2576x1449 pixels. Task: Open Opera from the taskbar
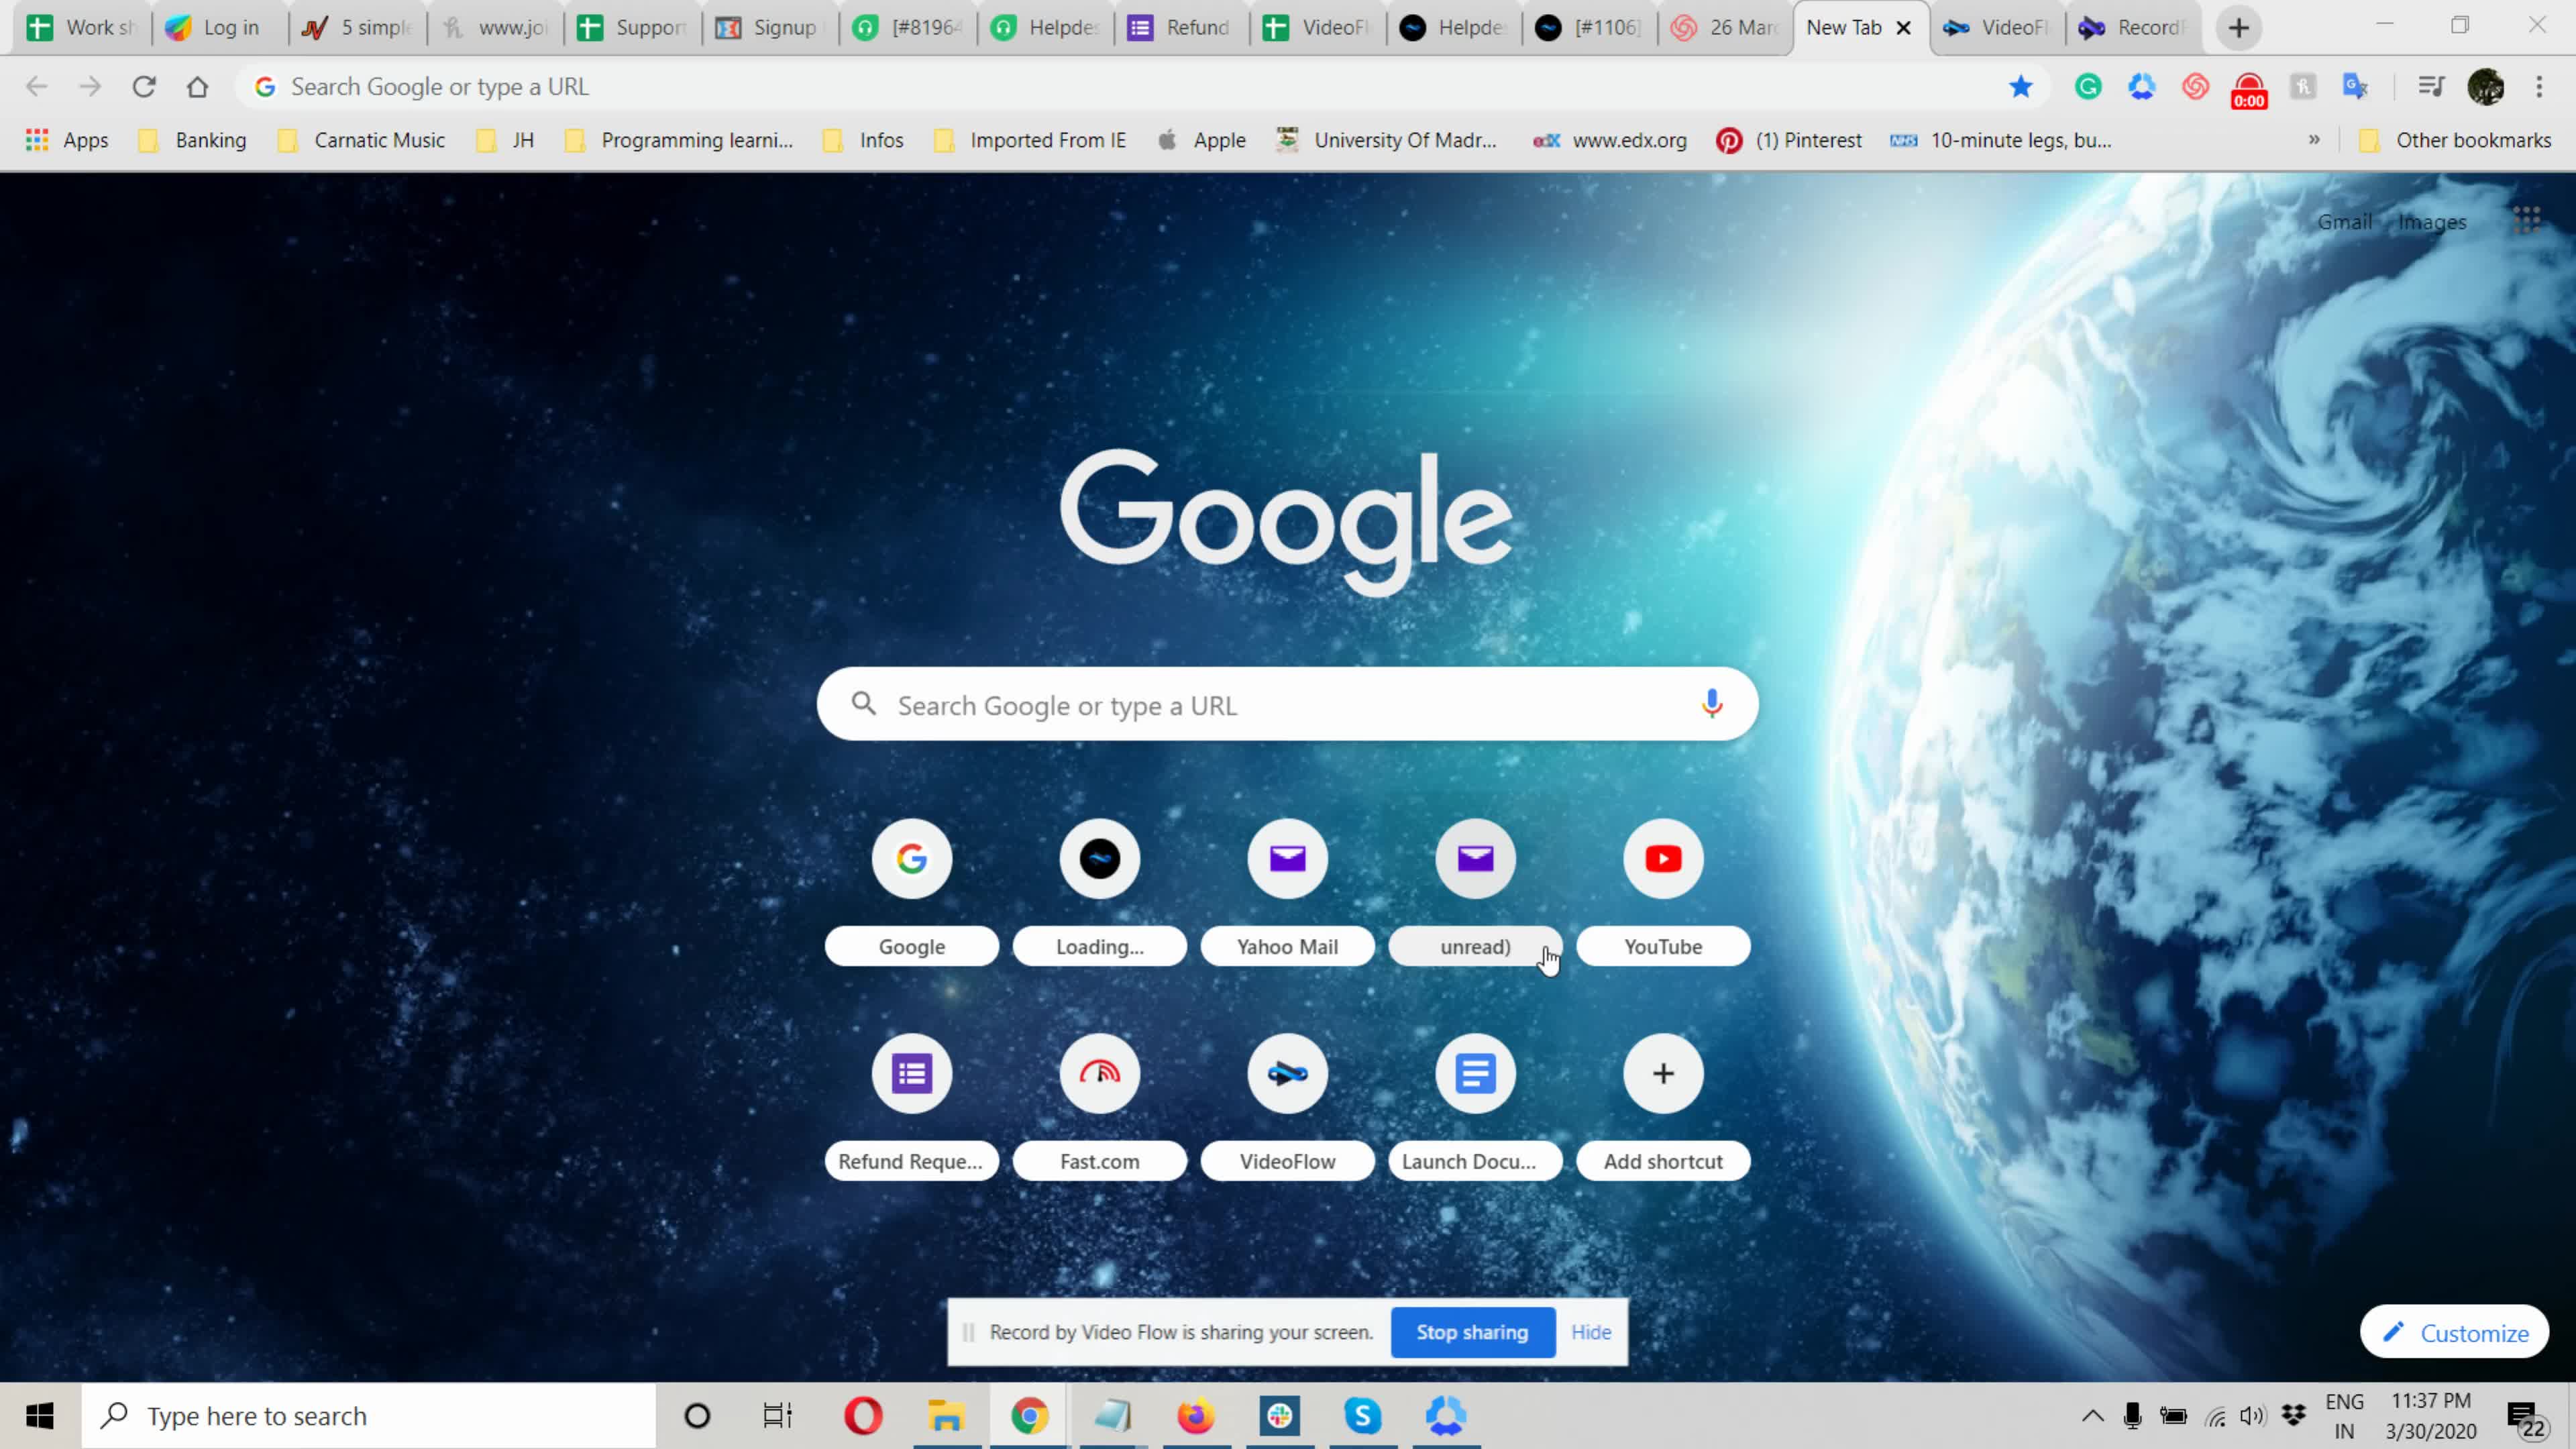click(x=863, y=1416)
